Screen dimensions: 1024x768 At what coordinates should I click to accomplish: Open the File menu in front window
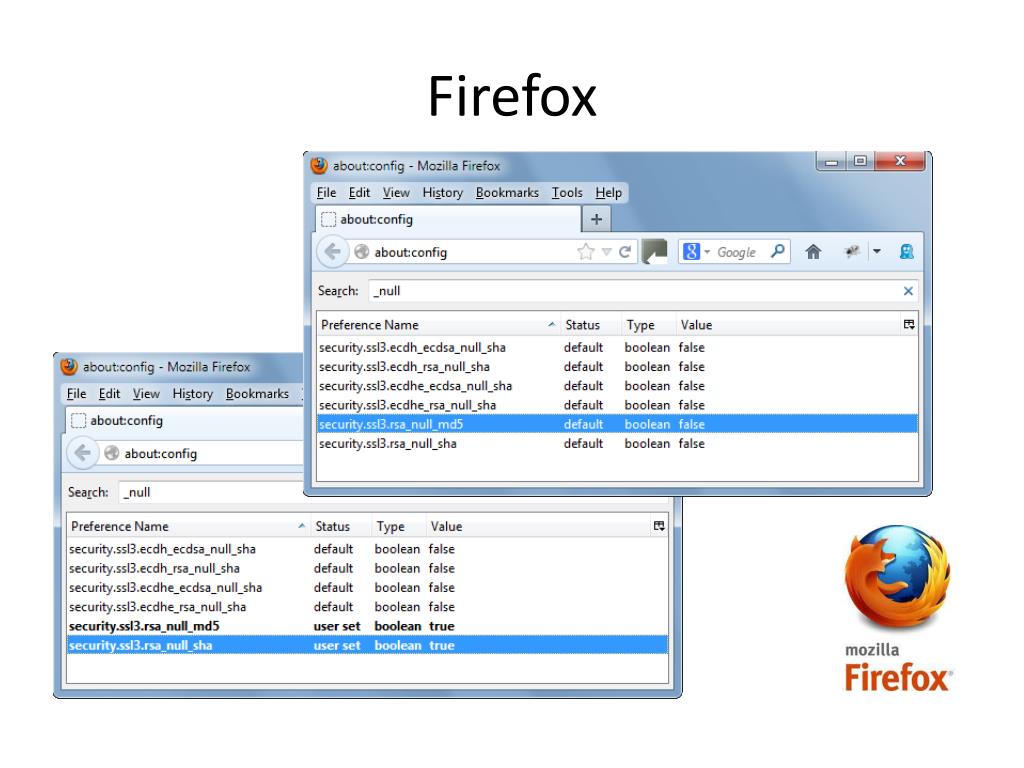[326, 193]
